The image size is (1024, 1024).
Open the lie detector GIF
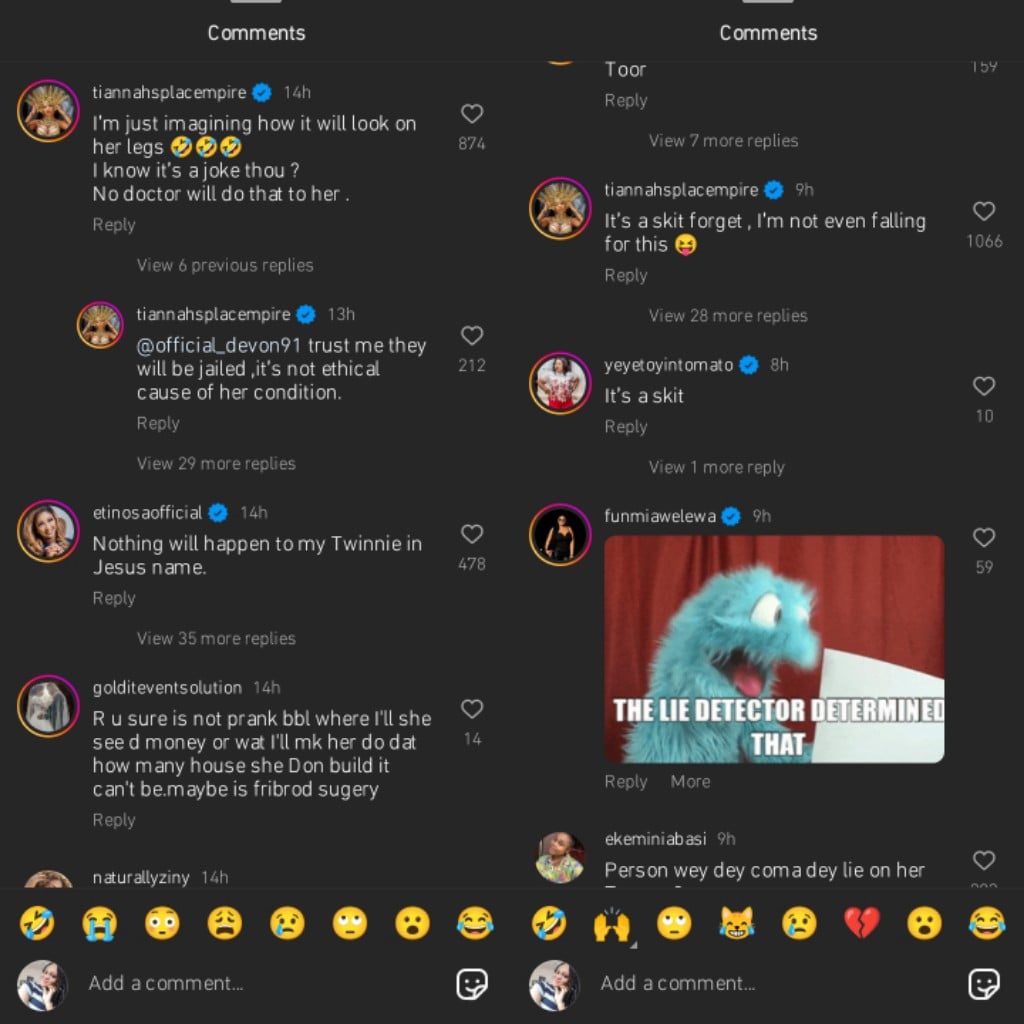click(774, 649)
